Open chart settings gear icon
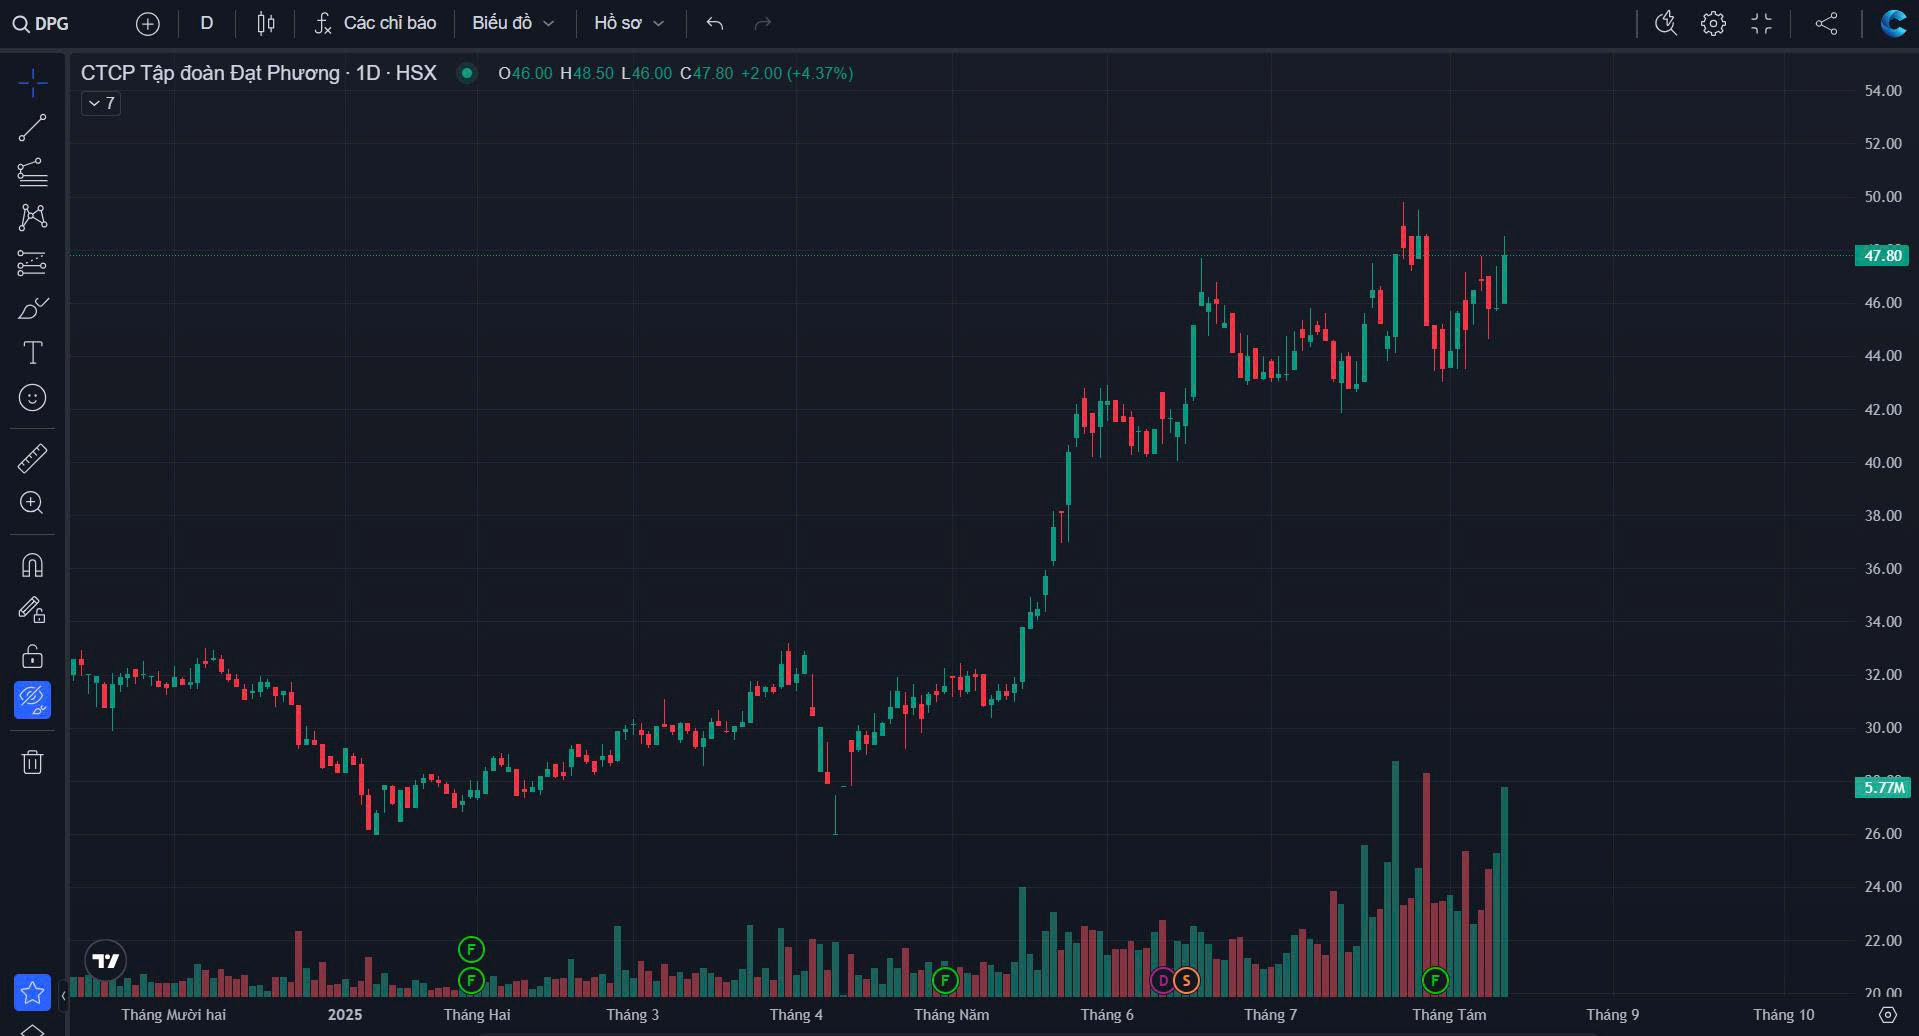The image size is (1919, 1036). [x=1713, y=23]
